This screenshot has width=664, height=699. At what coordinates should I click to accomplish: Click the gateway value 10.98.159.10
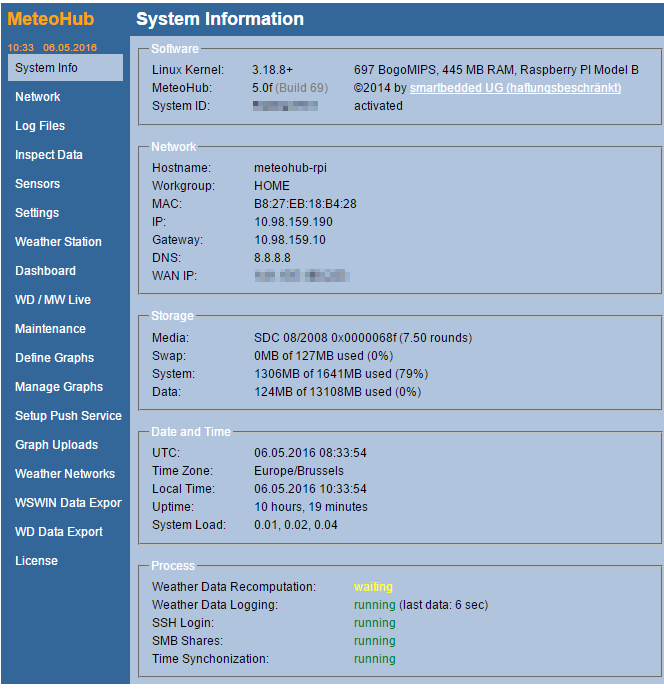point(290,240)
